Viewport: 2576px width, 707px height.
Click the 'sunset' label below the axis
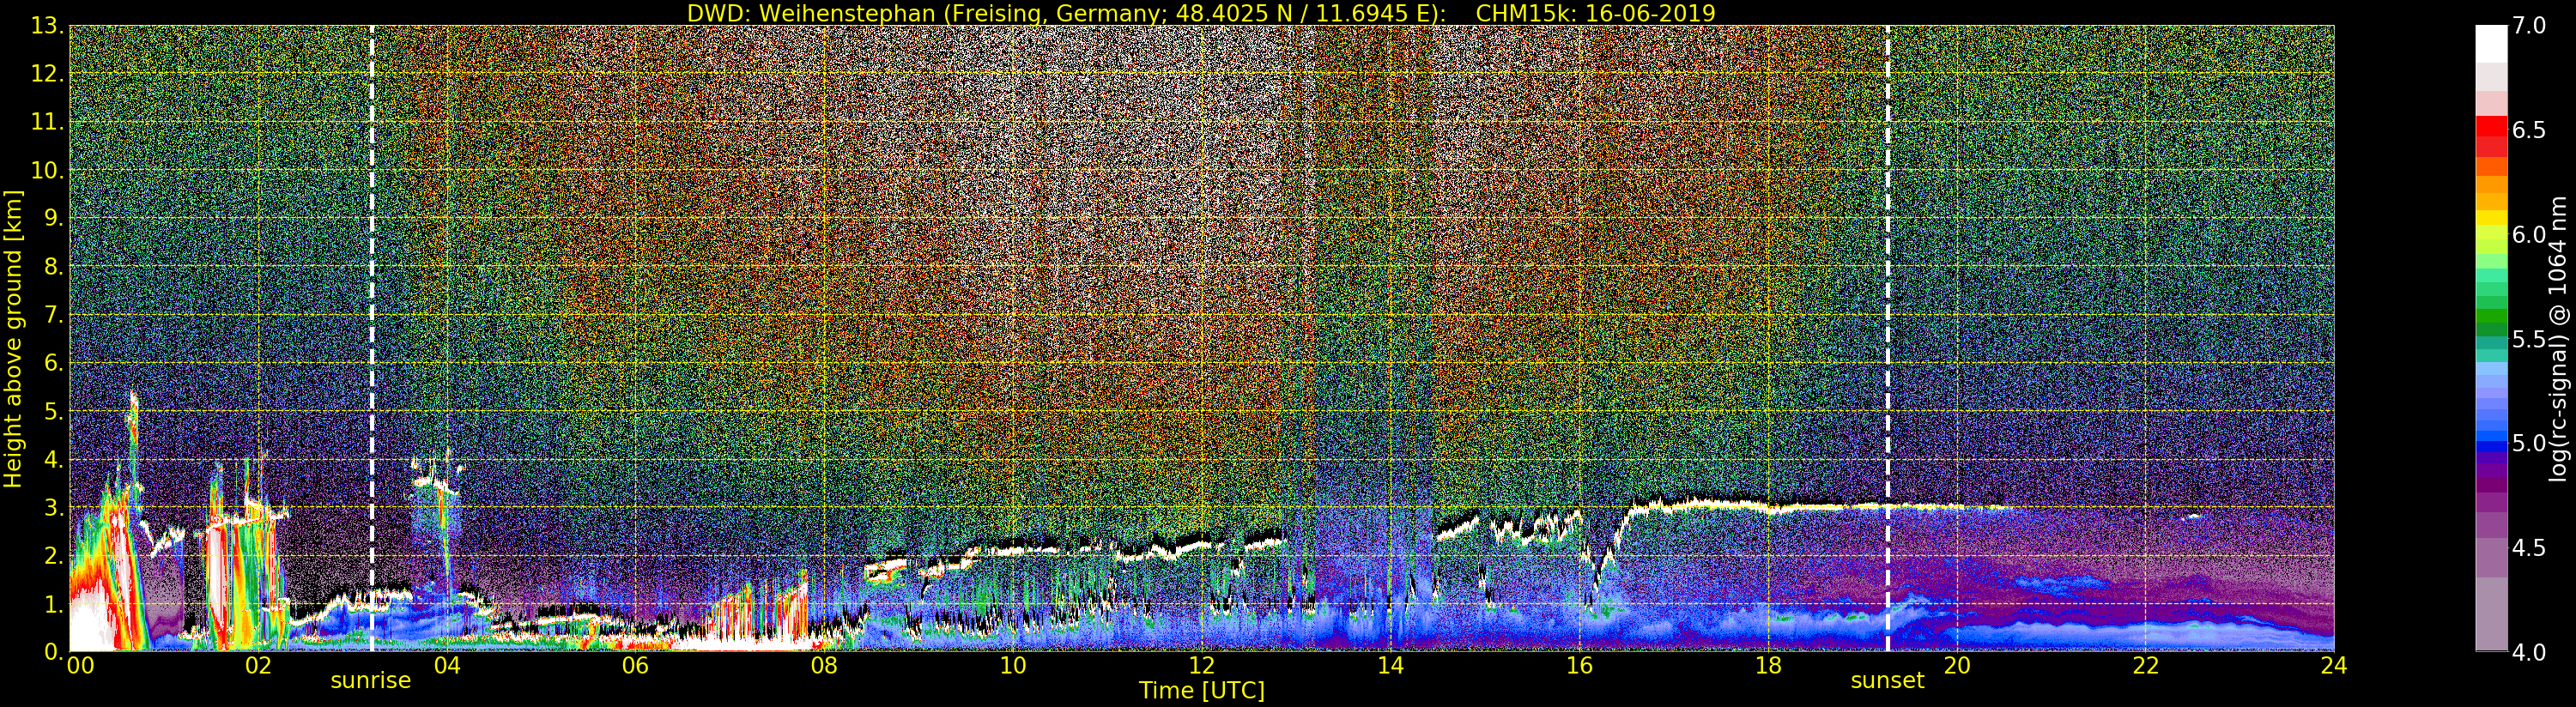click(x=1887, y=681)
